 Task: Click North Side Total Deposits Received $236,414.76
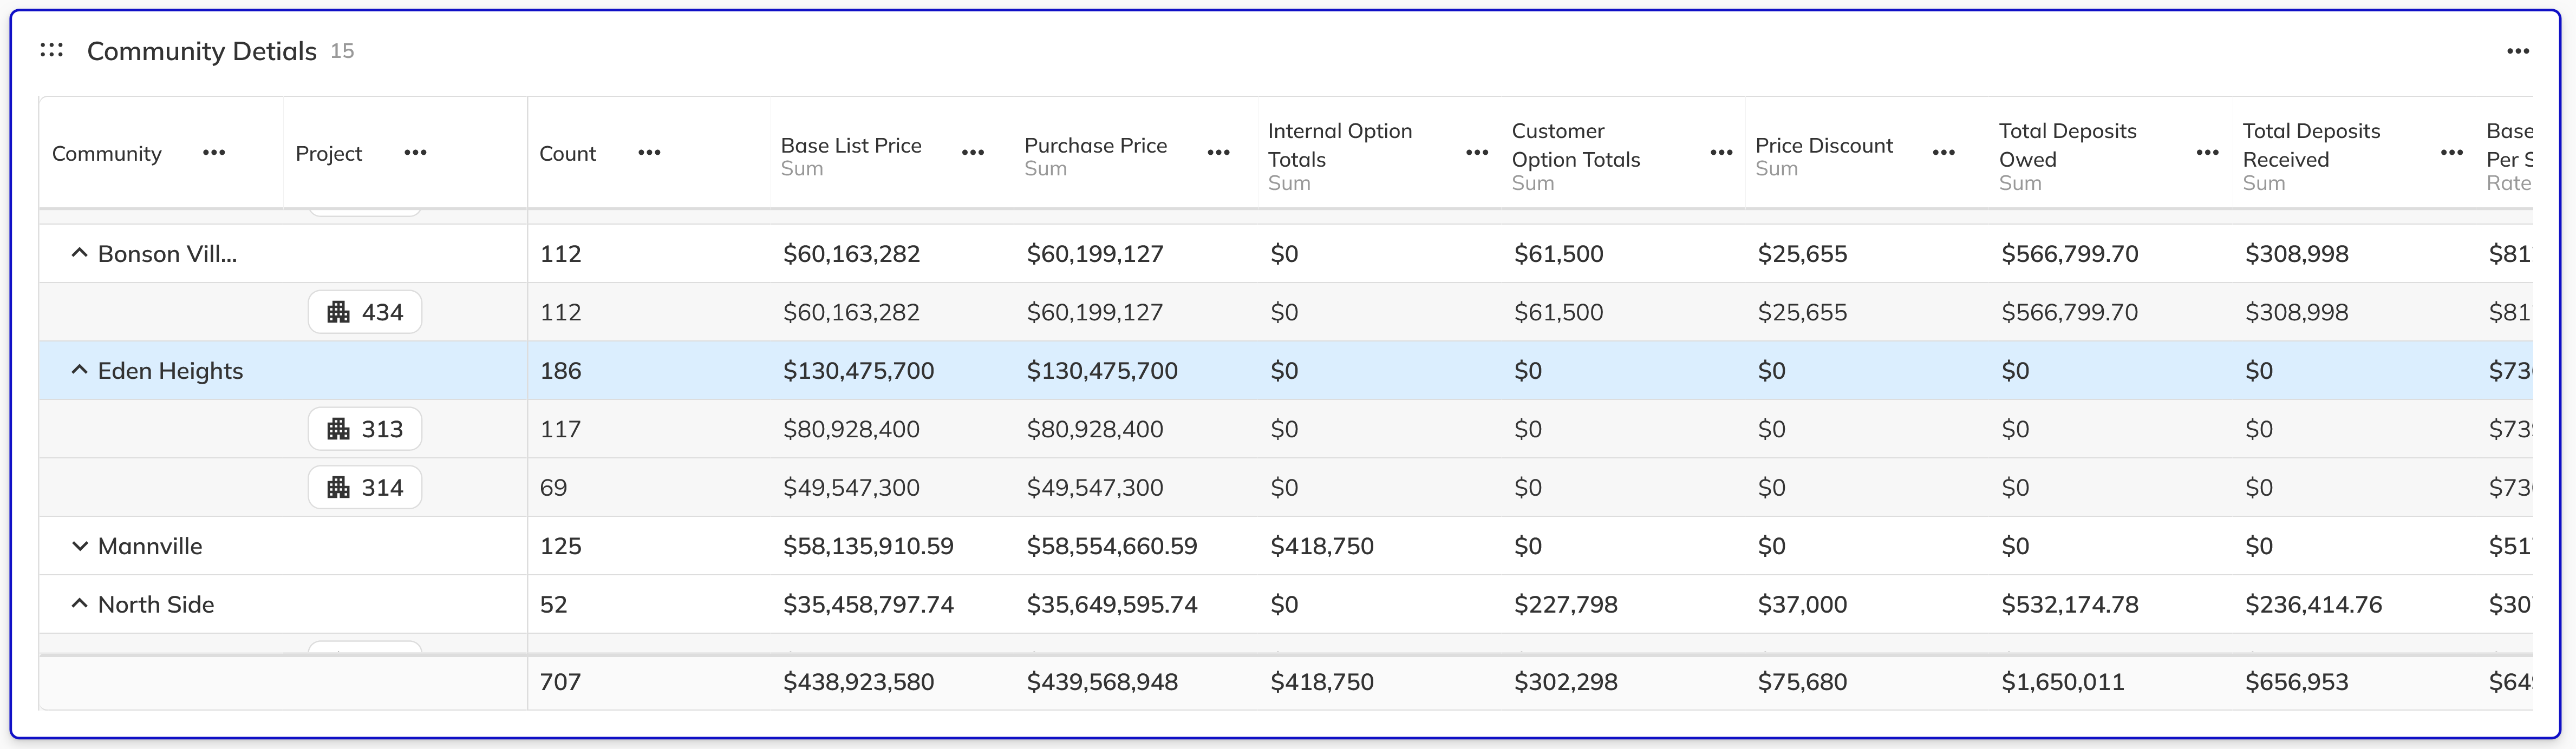tap(2313, 604)
